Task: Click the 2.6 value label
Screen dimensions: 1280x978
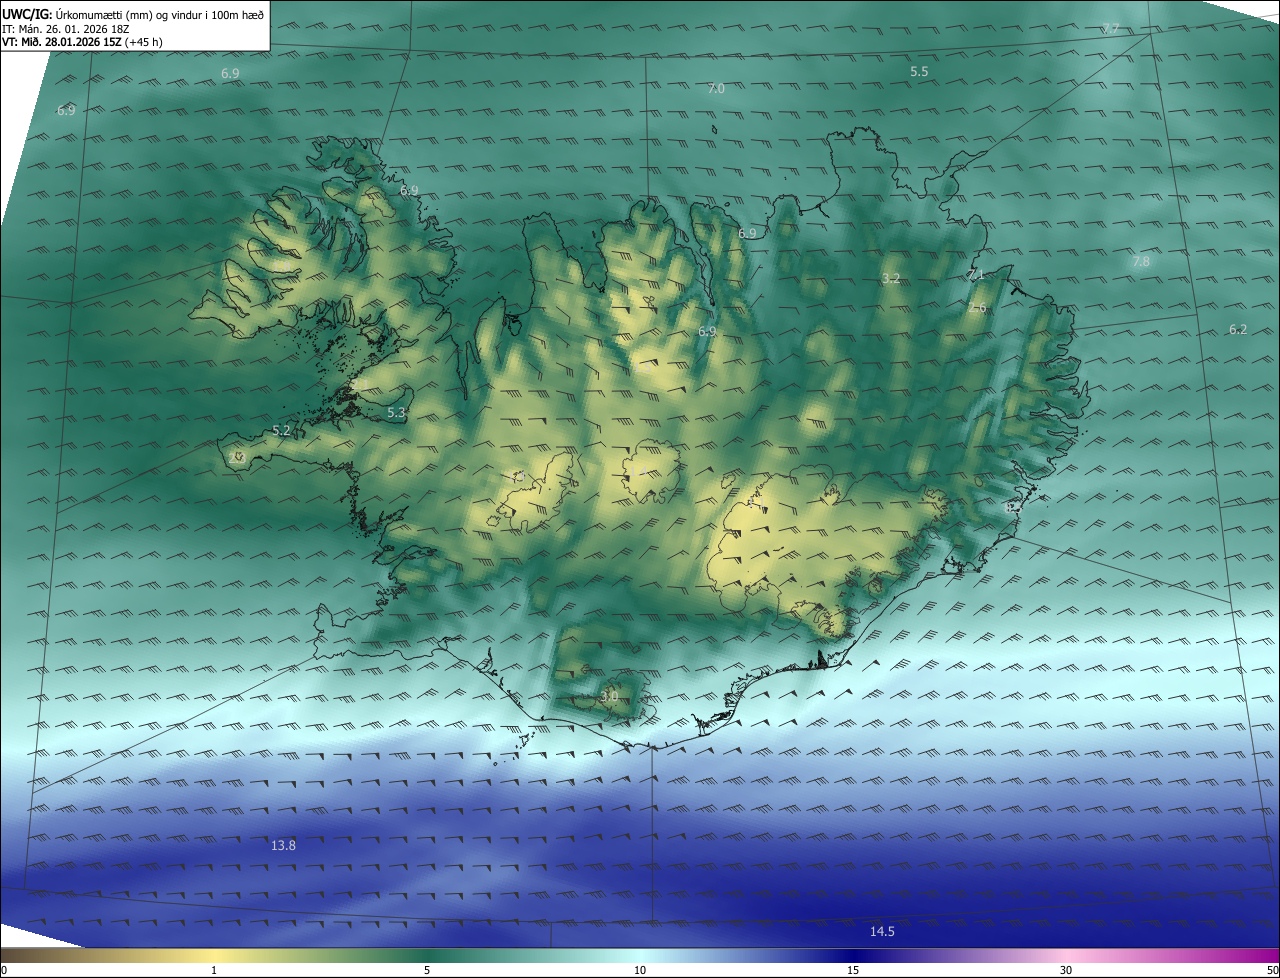Action: (977, 308)
